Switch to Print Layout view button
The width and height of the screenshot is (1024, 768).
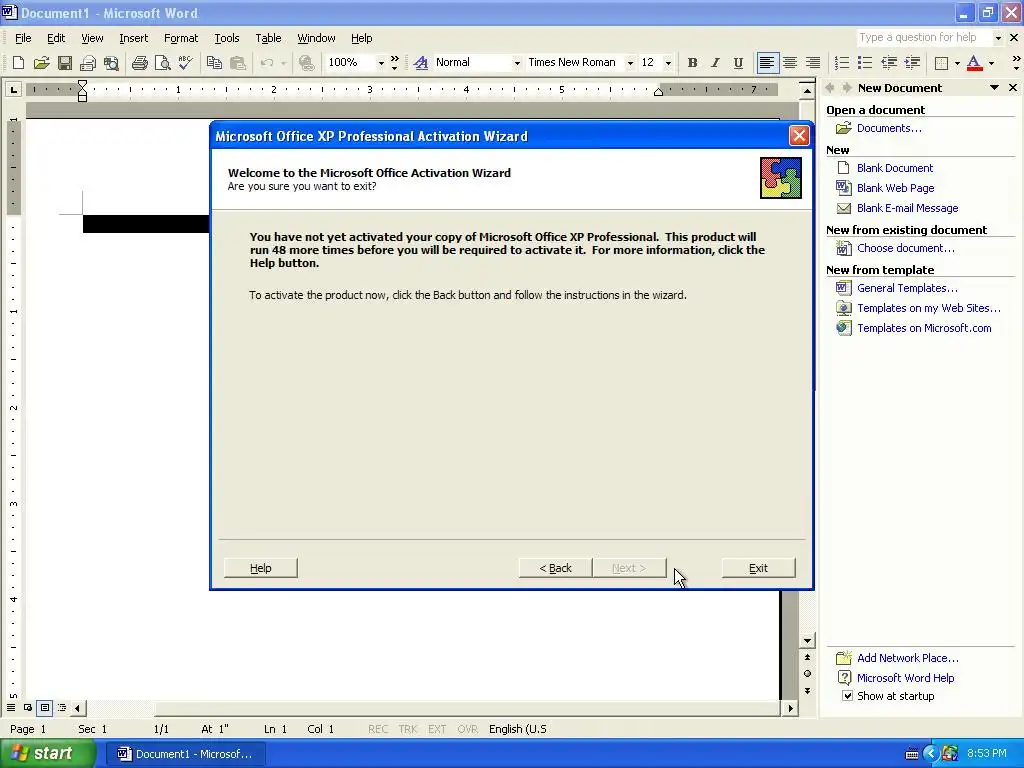45,707
